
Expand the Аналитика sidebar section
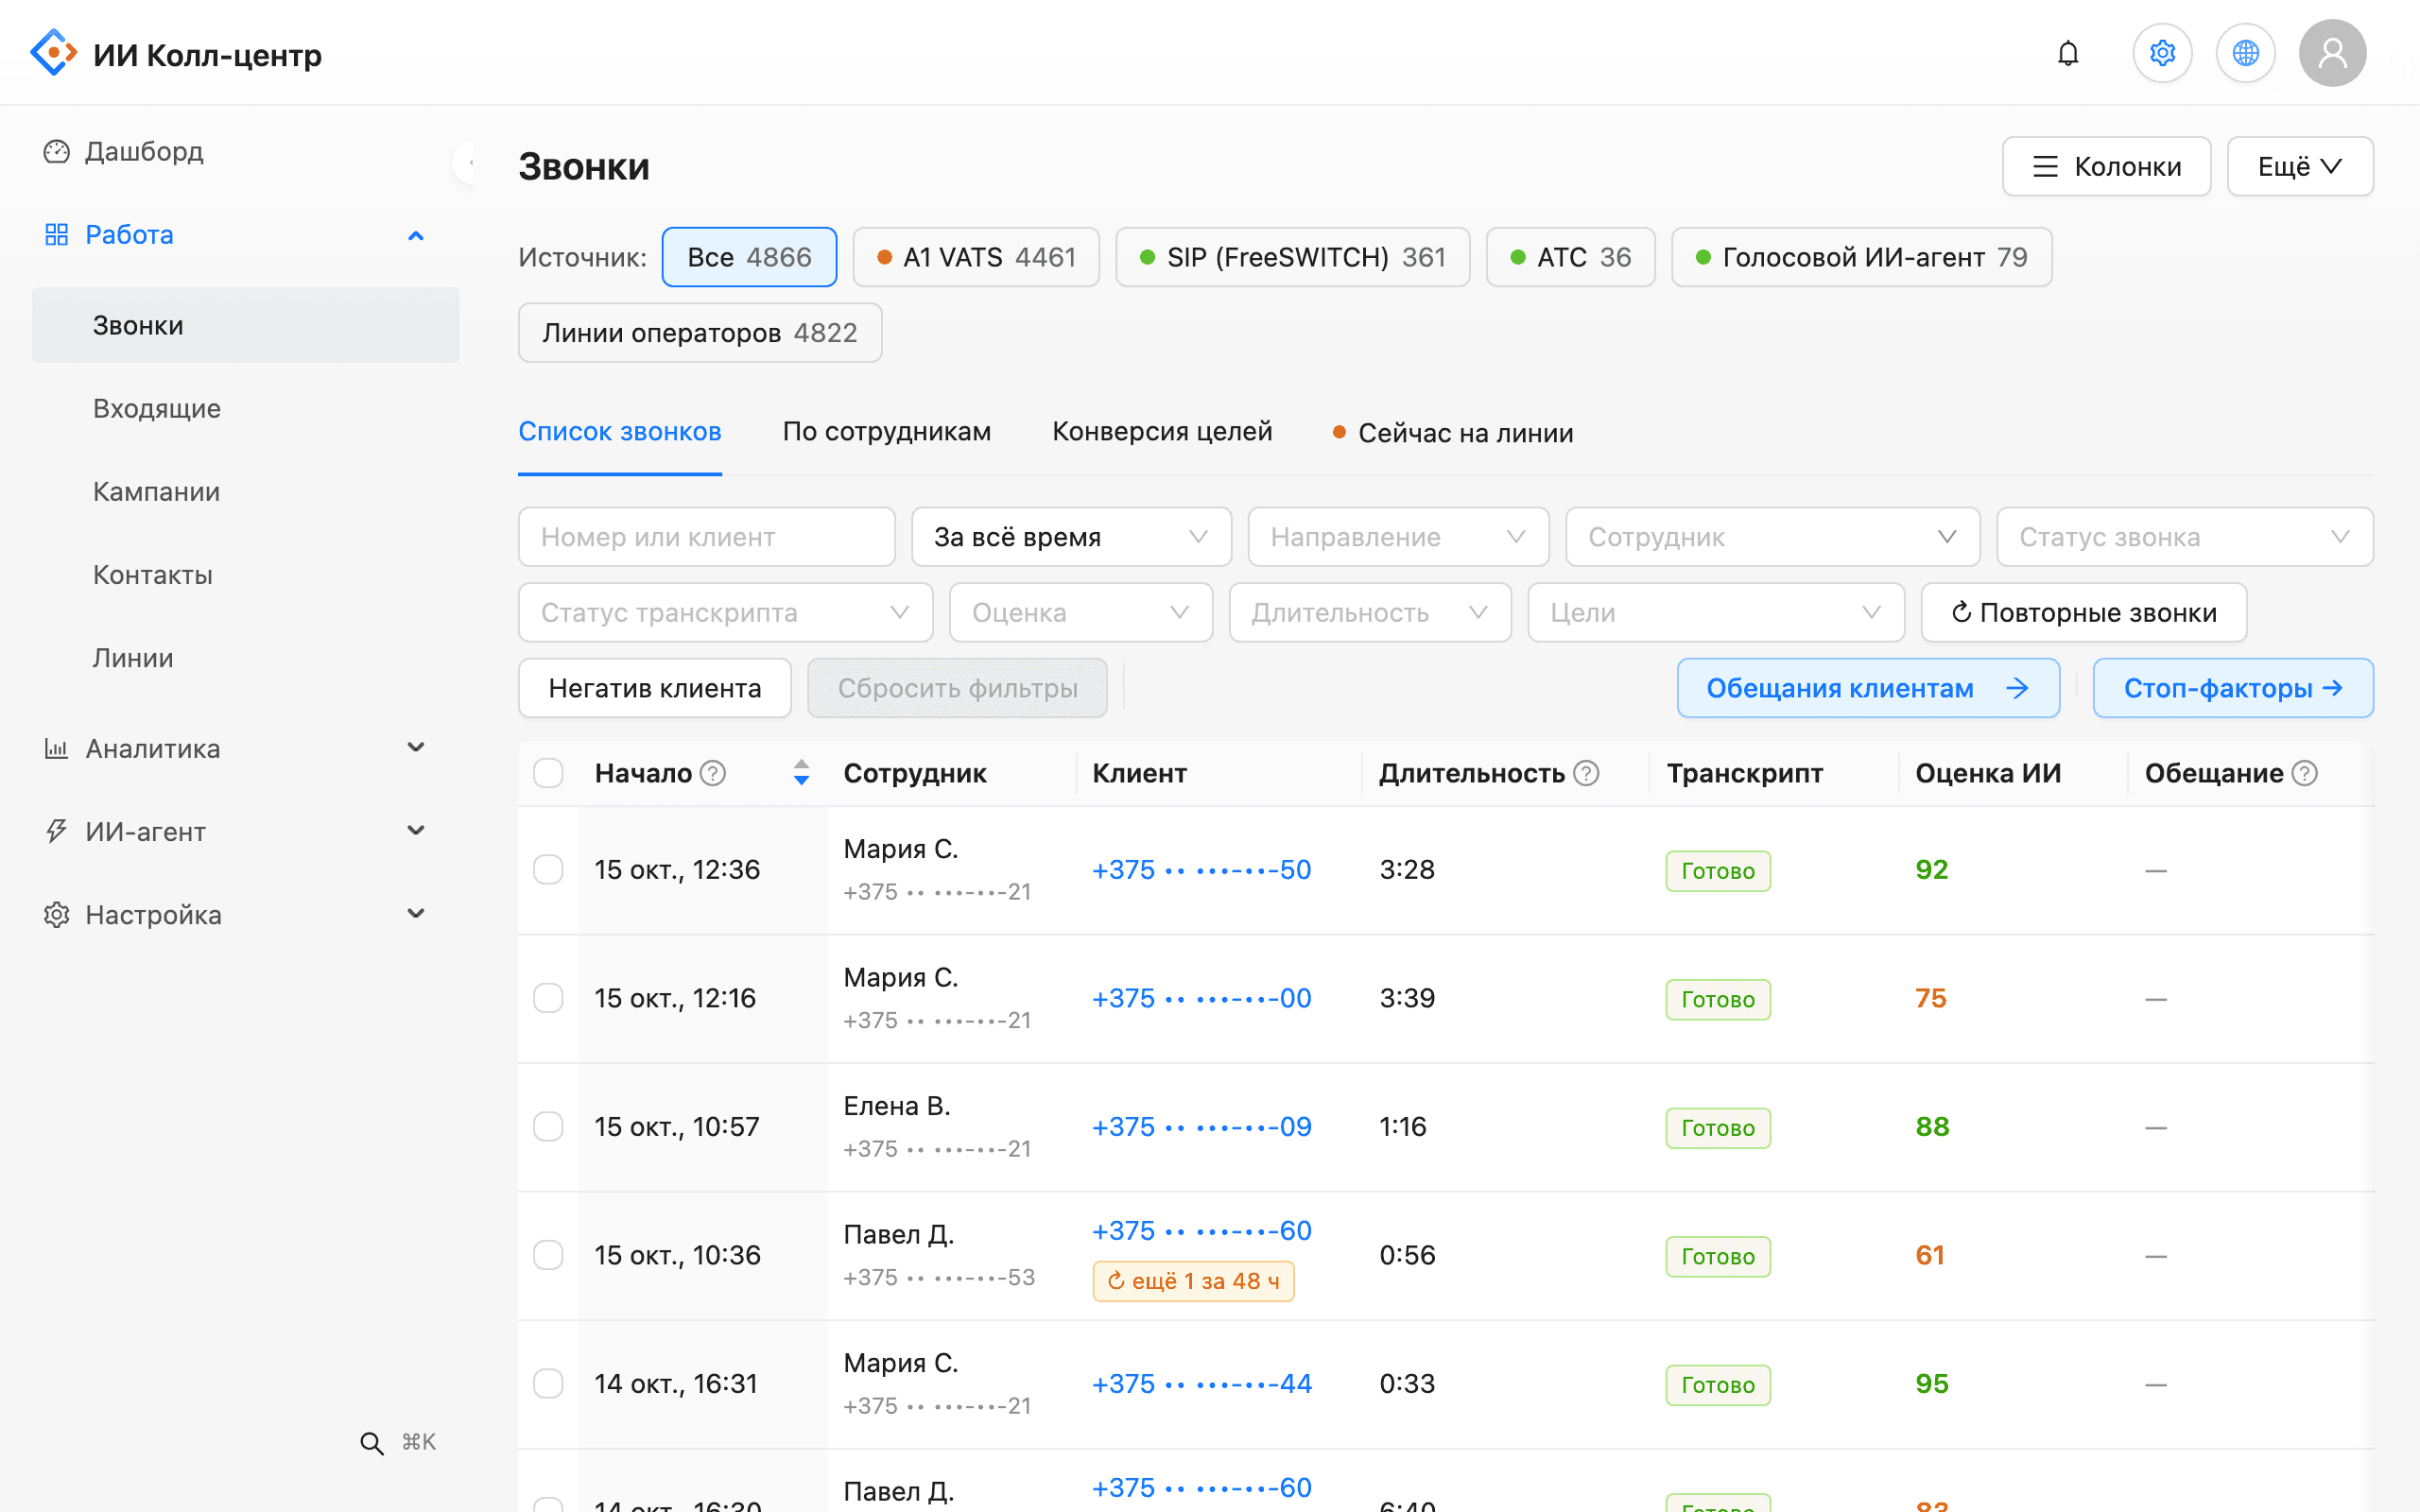pos(245,748)
